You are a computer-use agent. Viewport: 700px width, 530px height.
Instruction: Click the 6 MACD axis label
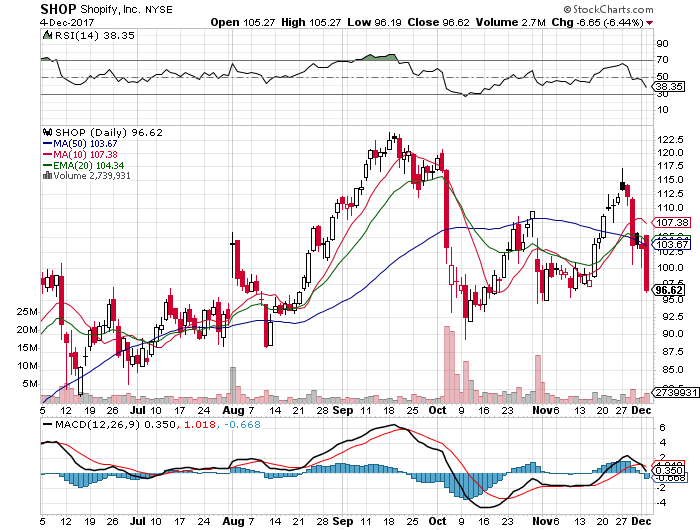(662, 428)
